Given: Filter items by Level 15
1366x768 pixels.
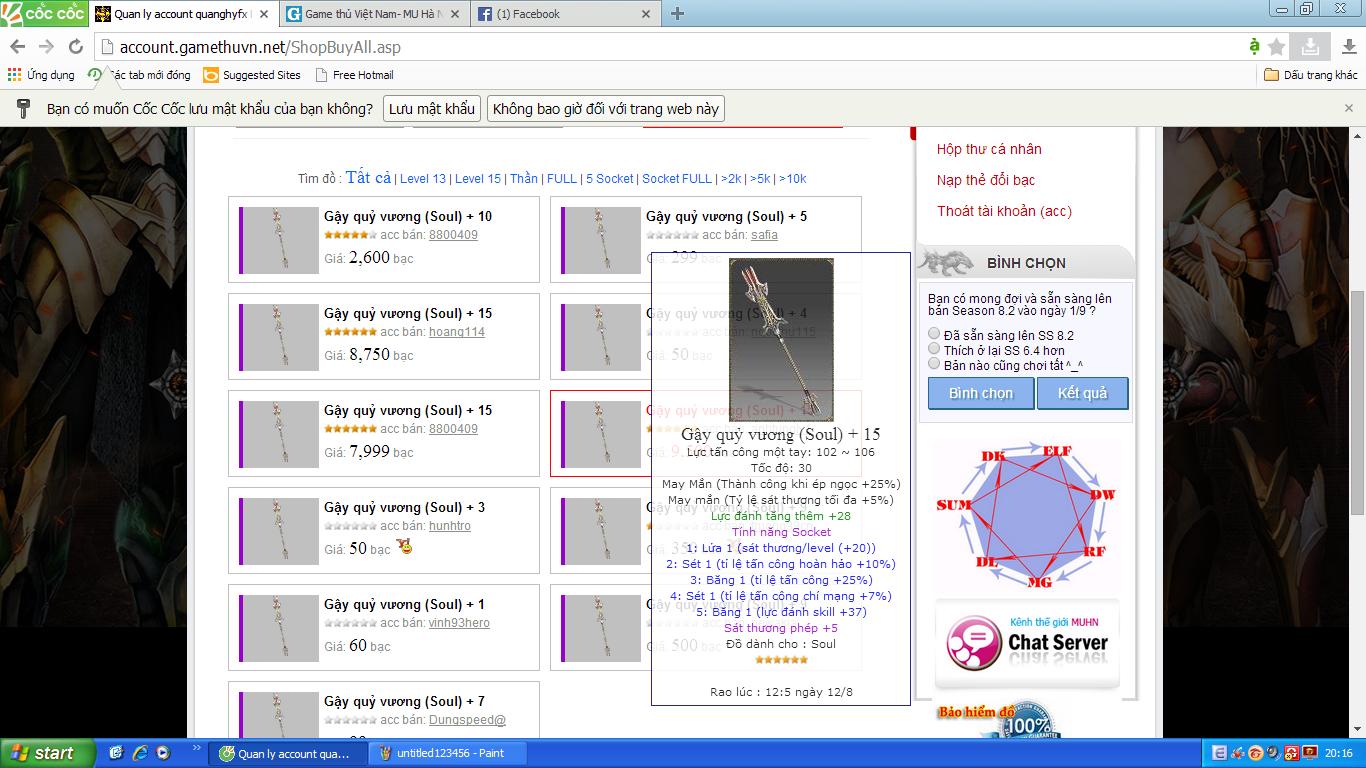Looking at the screenshot, I should coord(478,178).
